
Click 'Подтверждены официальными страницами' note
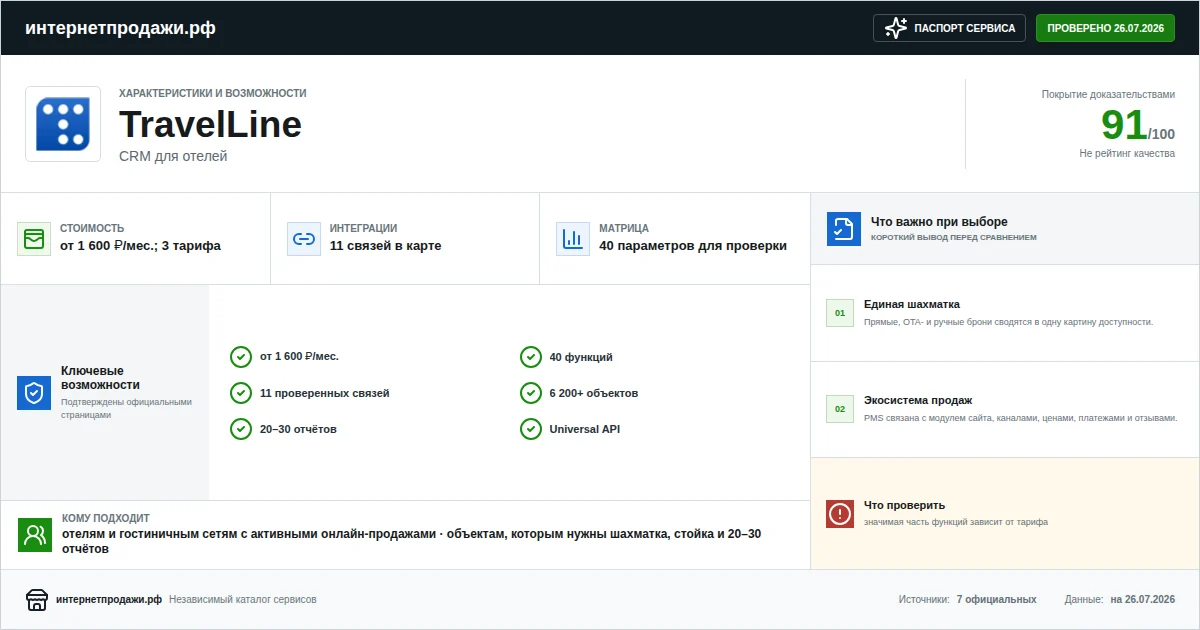click(126, 408)
